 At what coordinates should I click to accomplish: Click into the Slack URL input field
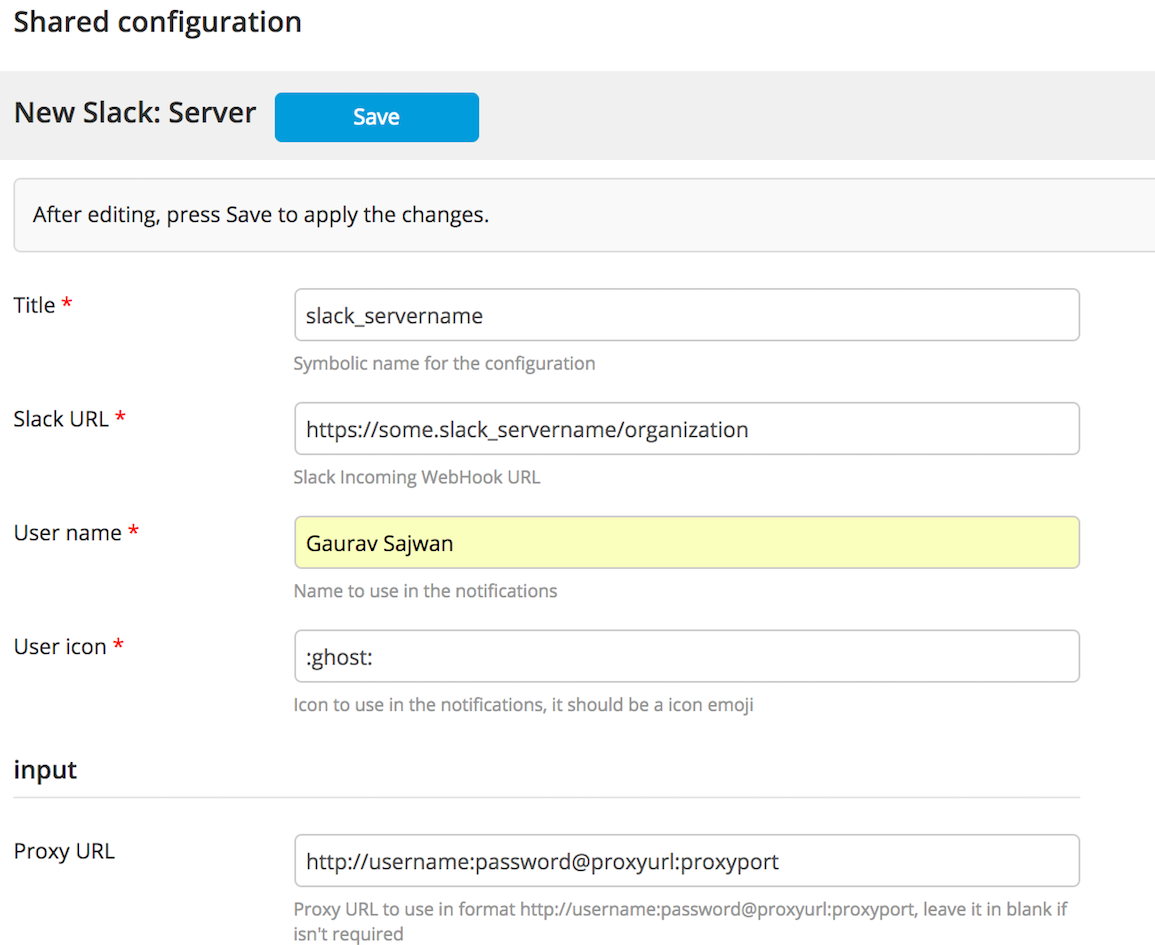686,429
